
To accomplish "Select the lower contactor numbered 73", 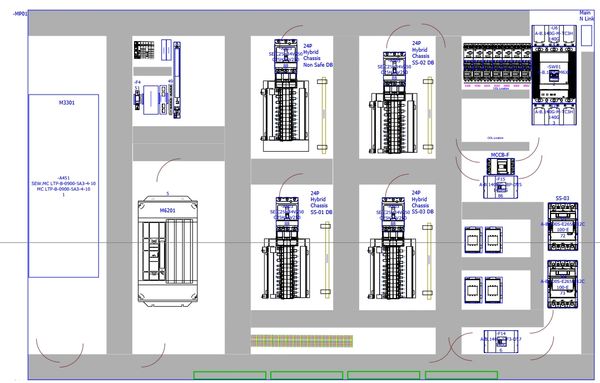I will 562,284.
